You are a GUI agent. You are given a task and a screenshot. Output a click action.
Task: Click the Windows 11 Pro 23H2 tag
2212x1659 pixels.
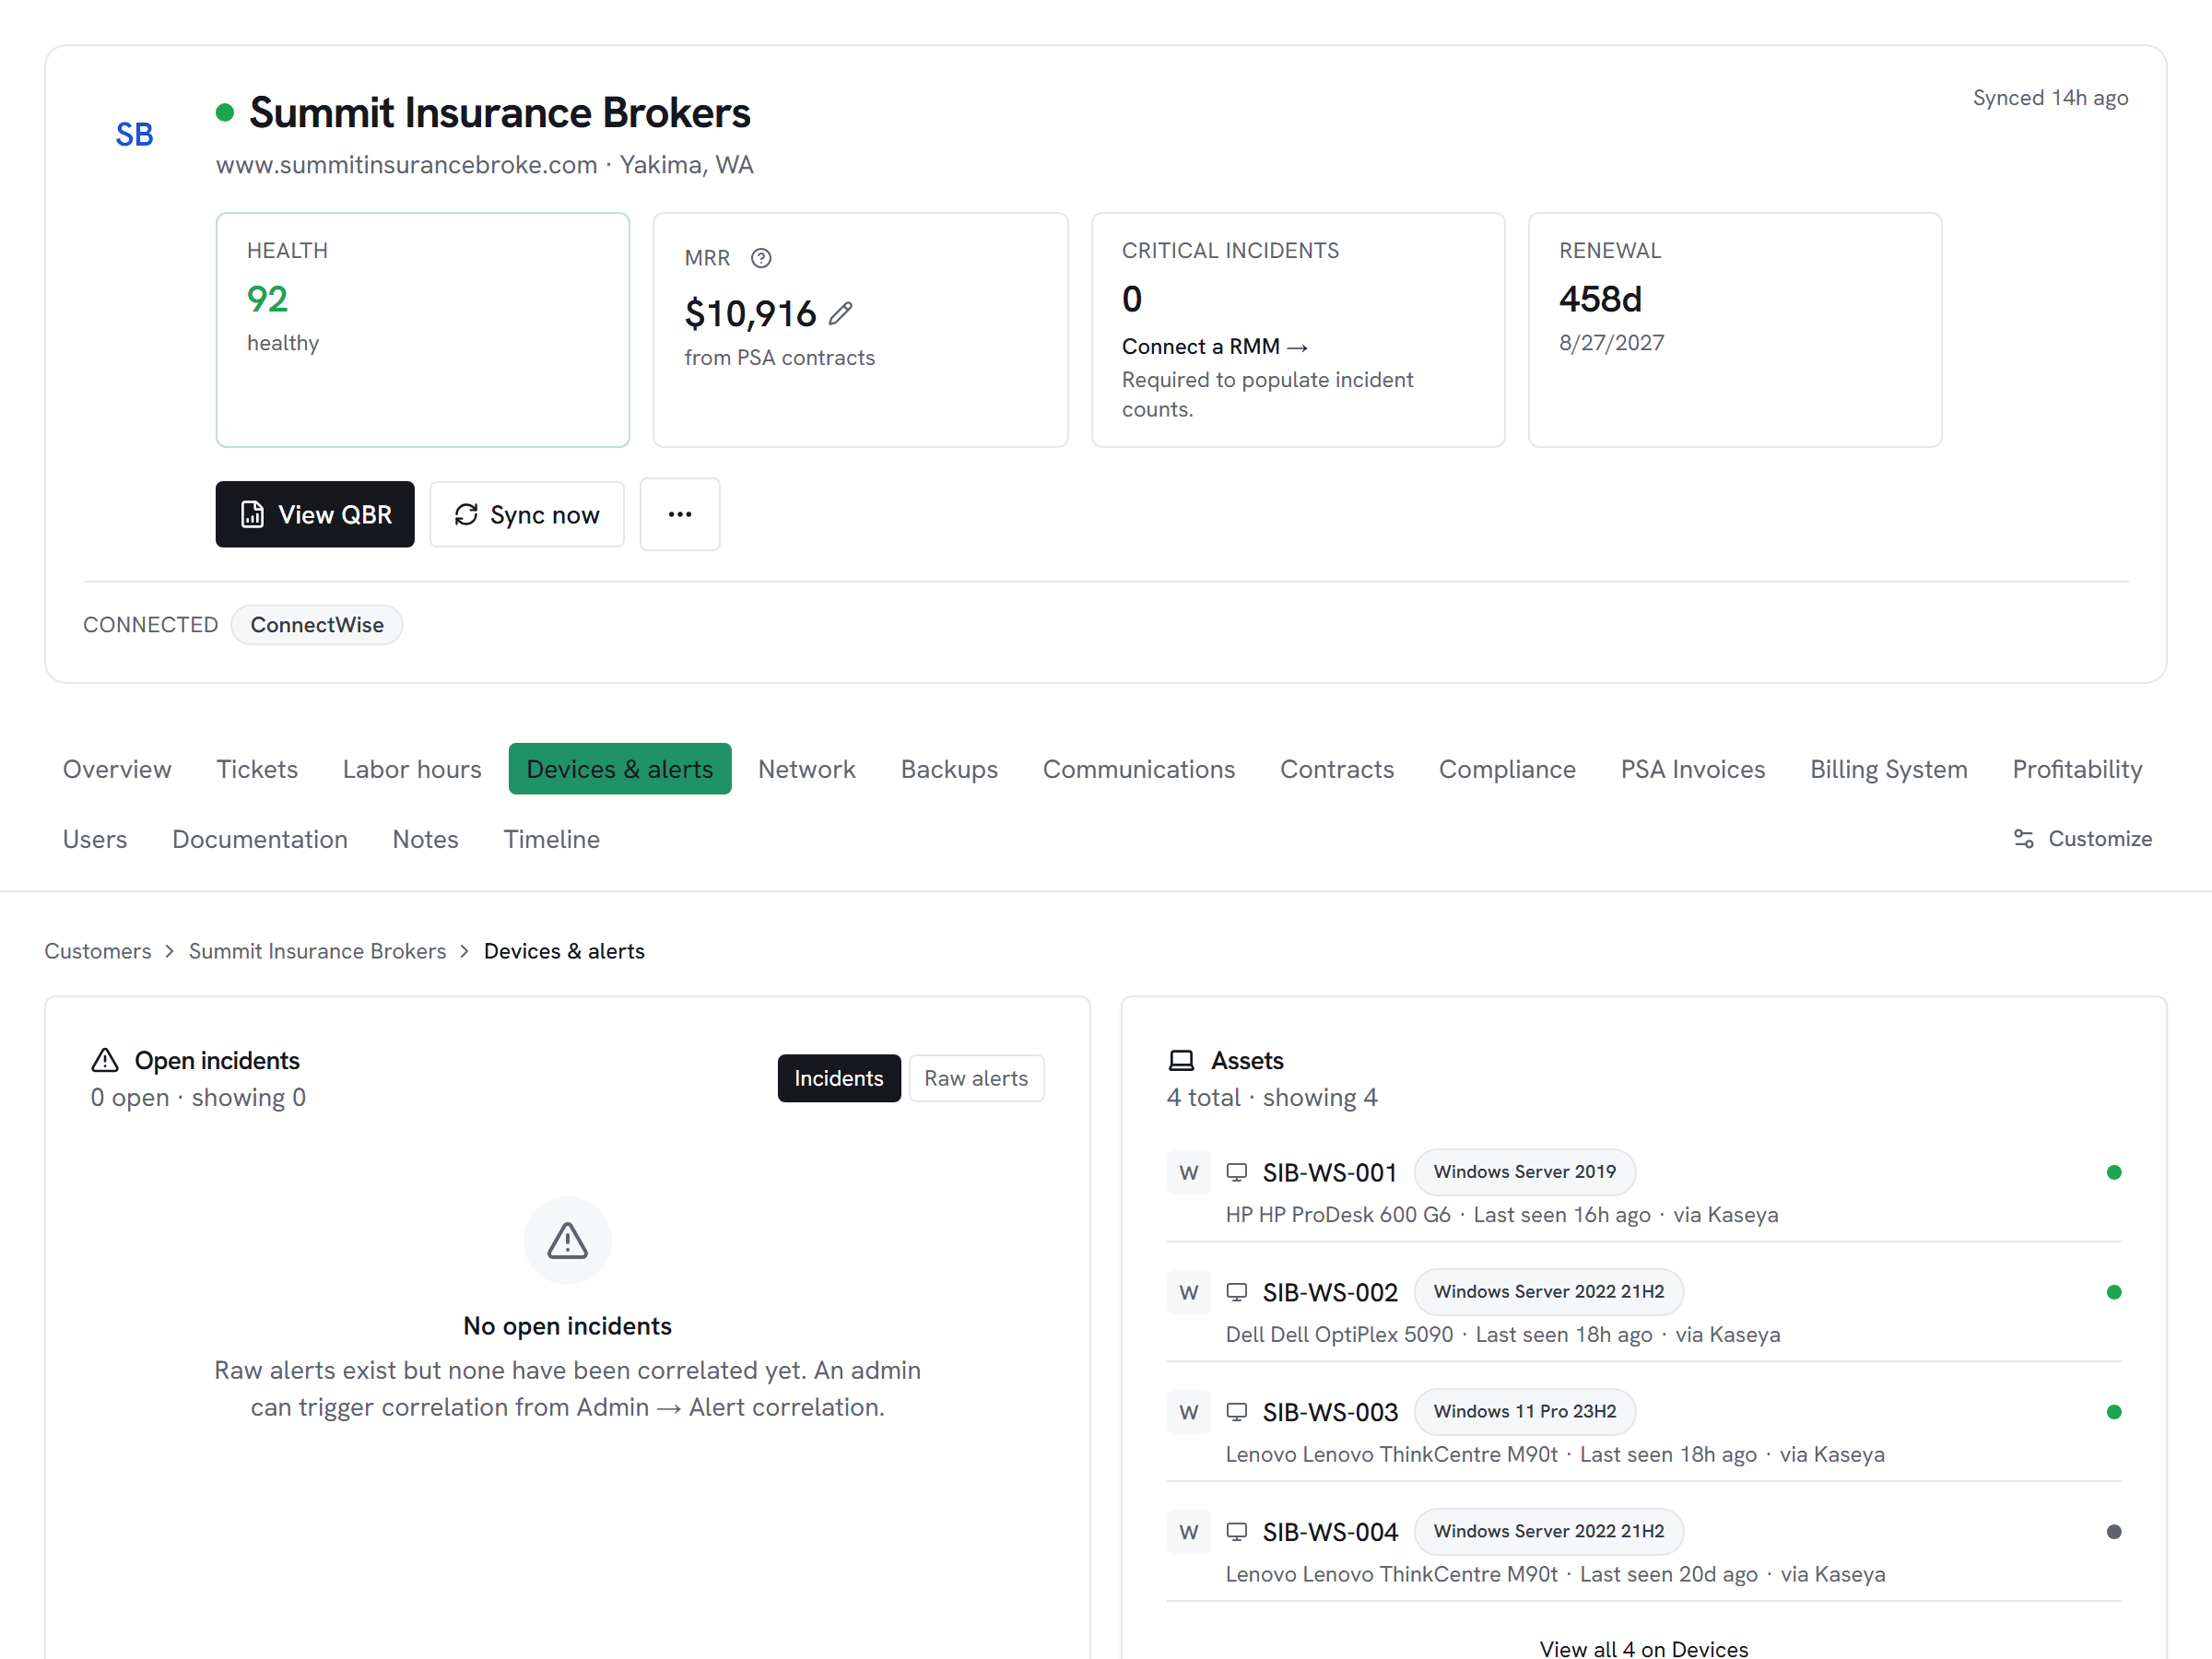click(x=1525, y=1412)
